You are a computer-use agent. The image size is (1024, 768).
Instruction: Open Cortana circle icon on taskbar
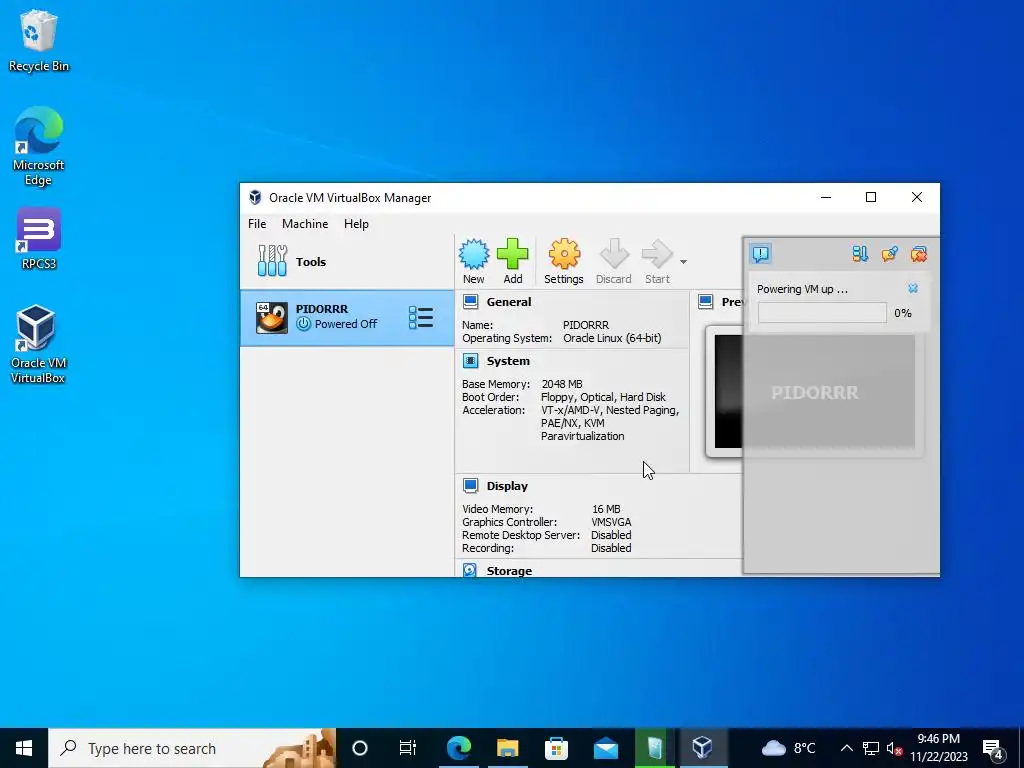359,748
